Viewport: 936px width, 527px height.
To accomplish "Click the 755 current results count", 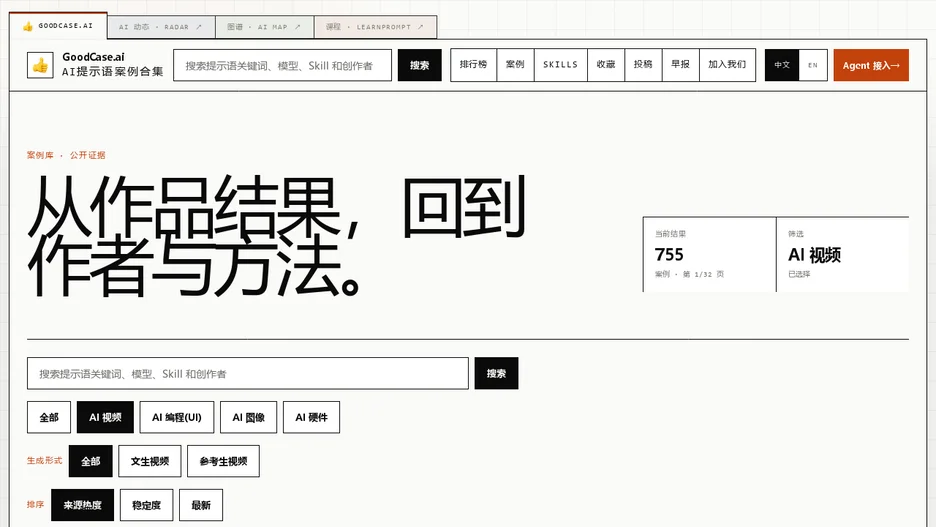I will tap(669, 255).
